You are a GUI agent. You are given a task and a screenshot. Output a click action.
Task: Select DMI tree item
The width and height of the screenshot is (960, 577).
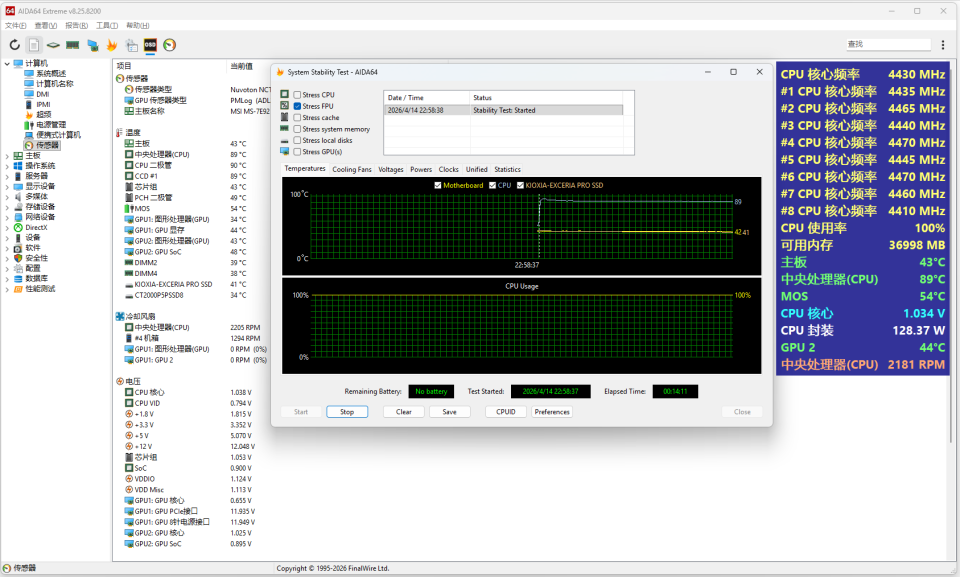click(42, 94)
